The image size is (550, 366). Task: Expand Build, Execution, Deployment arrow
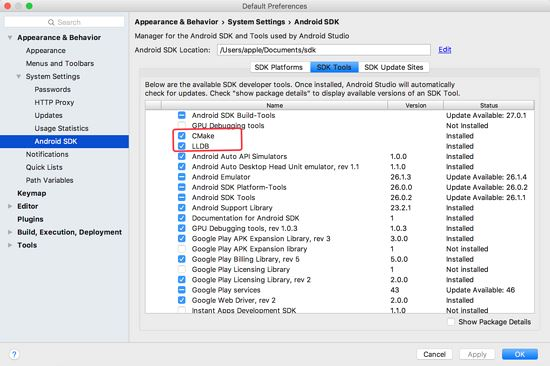tap(10, 232)
